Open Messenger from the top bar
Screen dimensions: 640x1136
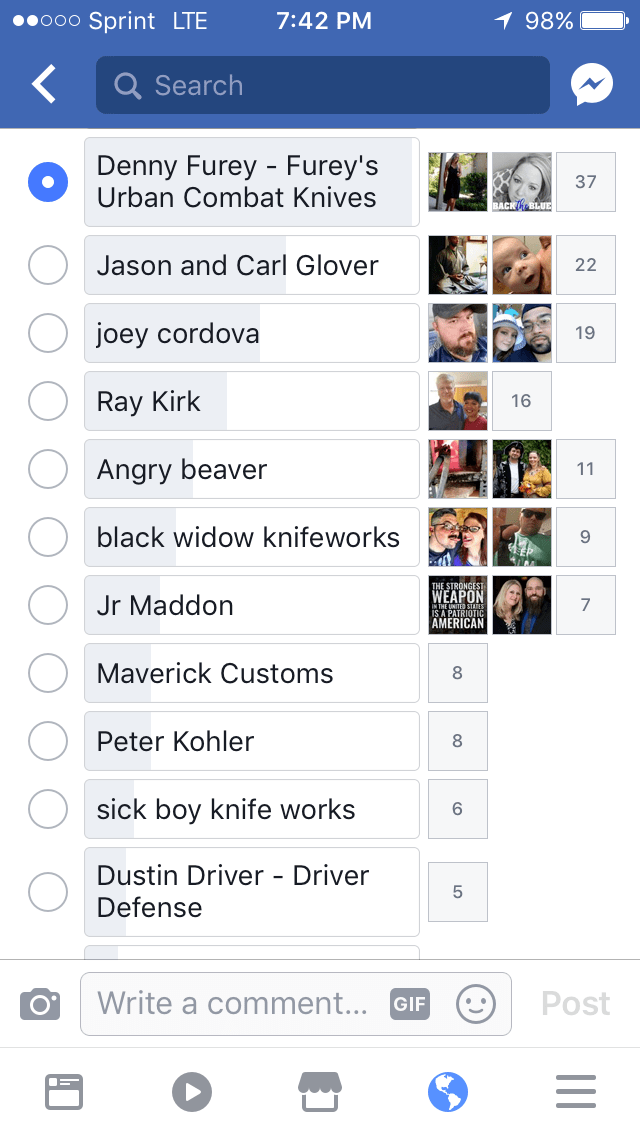click(x=592, y=86)
